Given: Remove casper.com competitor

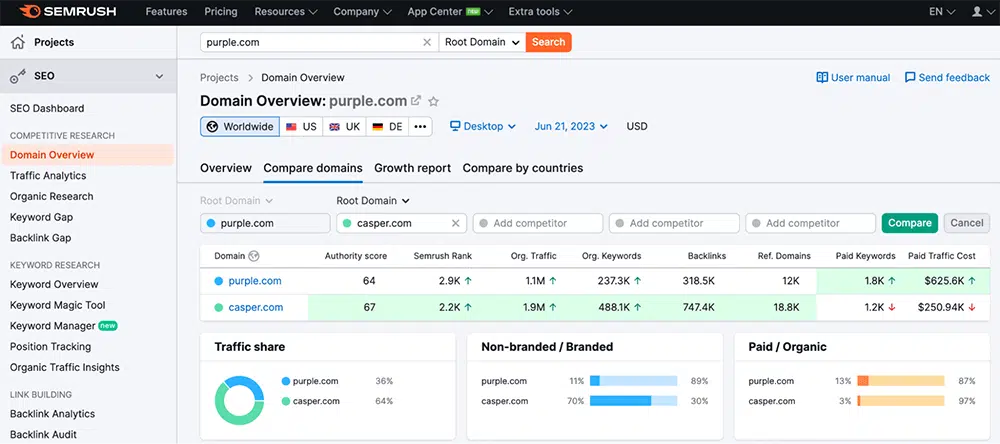Looking at the screenshot, I should click(455, 223).
